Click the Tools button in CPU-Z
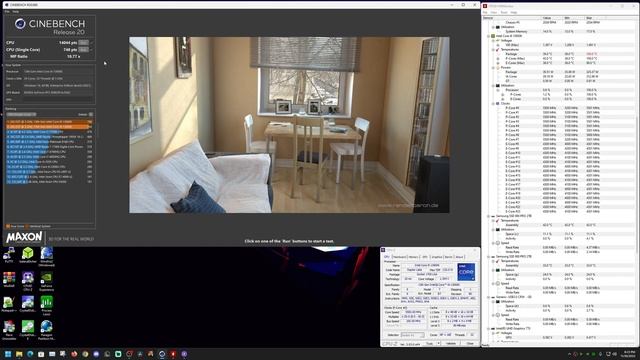The height and width of the screenshot is (360, 640). click(x=429, y=344)
